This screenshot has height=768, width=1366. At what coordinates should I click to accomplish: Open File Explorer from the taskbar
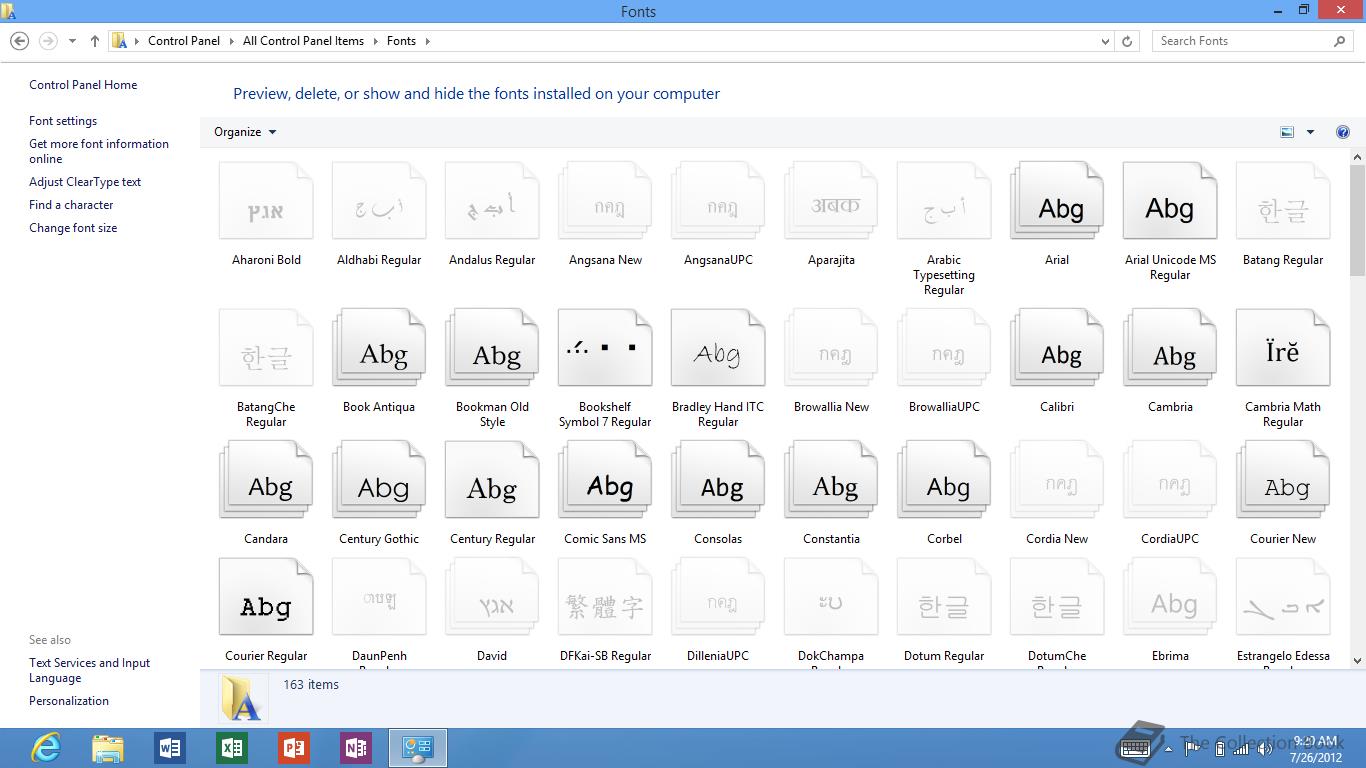pos(108,748)
